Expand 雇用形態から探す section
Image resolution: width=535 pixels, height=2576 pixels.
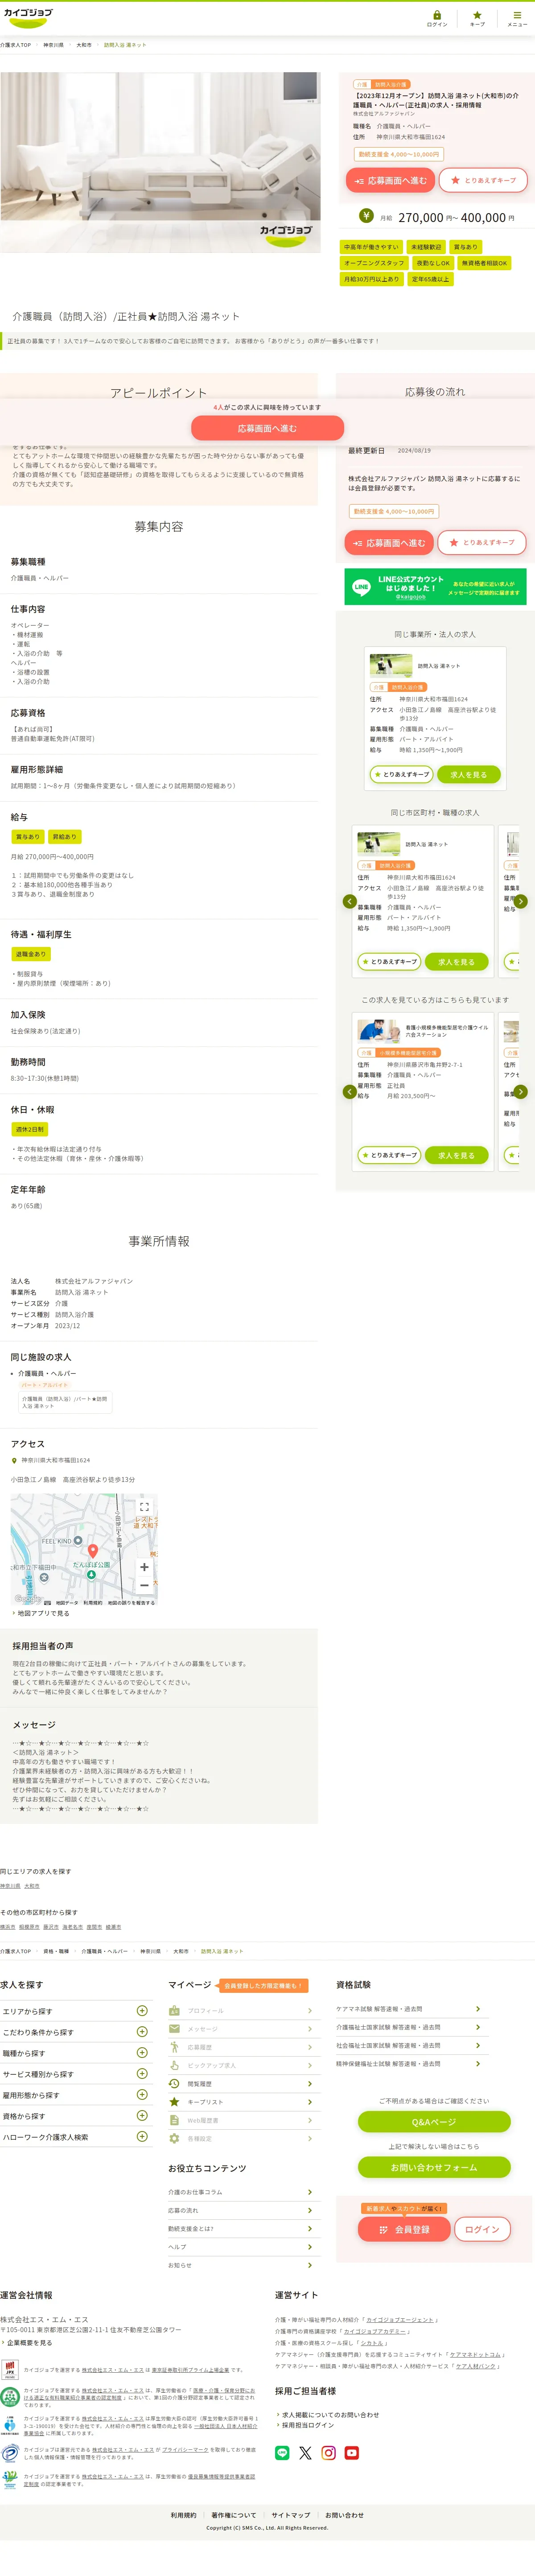[x=75, y=2095]
